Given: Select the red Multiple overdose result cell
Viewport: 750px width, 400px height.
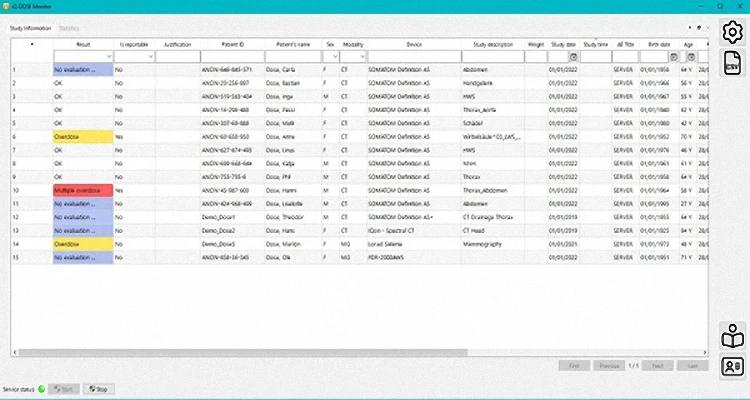Looking at the screenshot, I should coord(82,189).
